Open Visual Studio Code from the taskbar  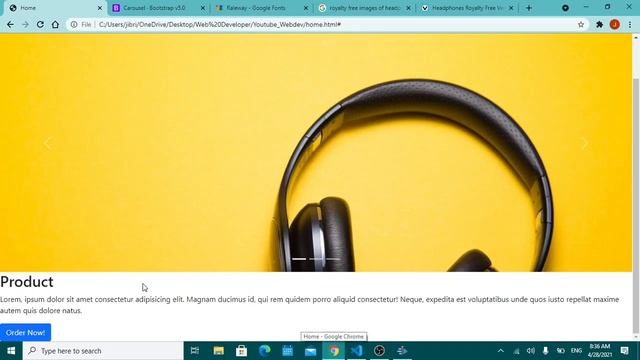pyautogui.click(x=356, y=351)
